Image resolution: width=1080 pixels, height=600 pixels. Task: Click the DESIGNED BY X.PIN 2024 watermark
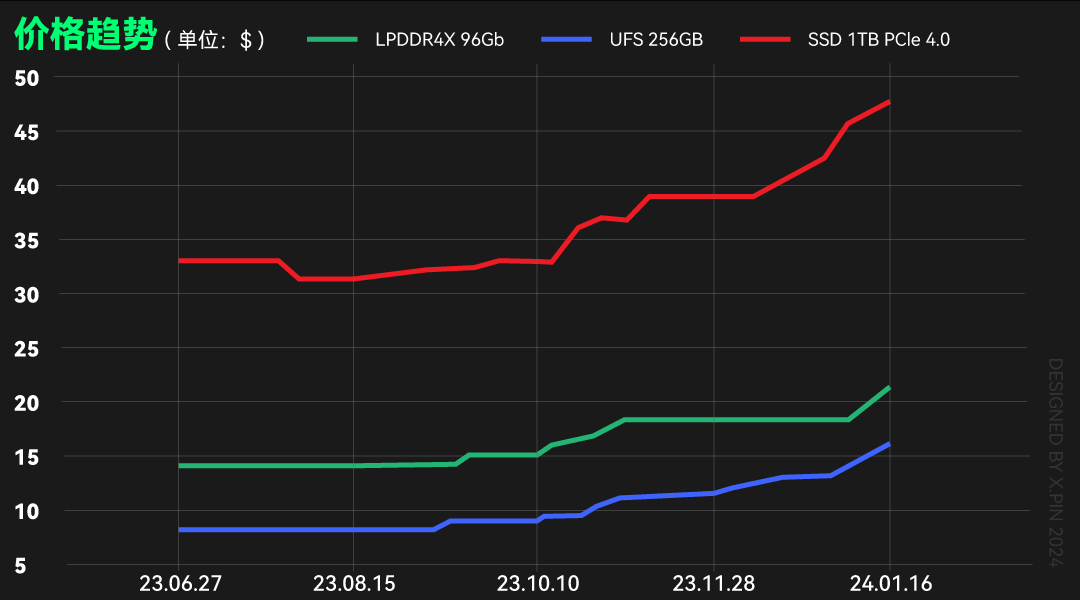(1055, 462)
